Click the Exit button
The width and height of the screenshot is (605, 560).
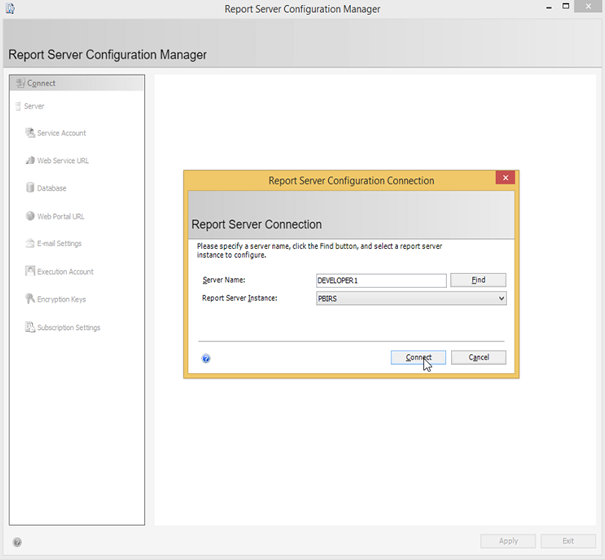point(568,541)
